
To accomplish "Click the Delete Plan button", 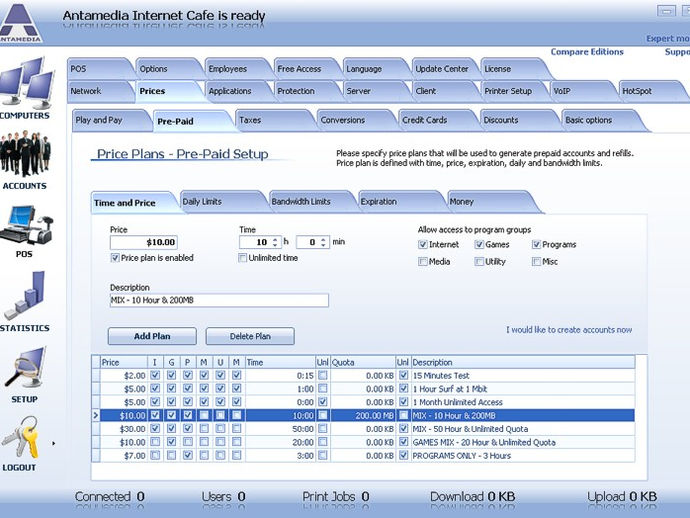I will [250, 336].
